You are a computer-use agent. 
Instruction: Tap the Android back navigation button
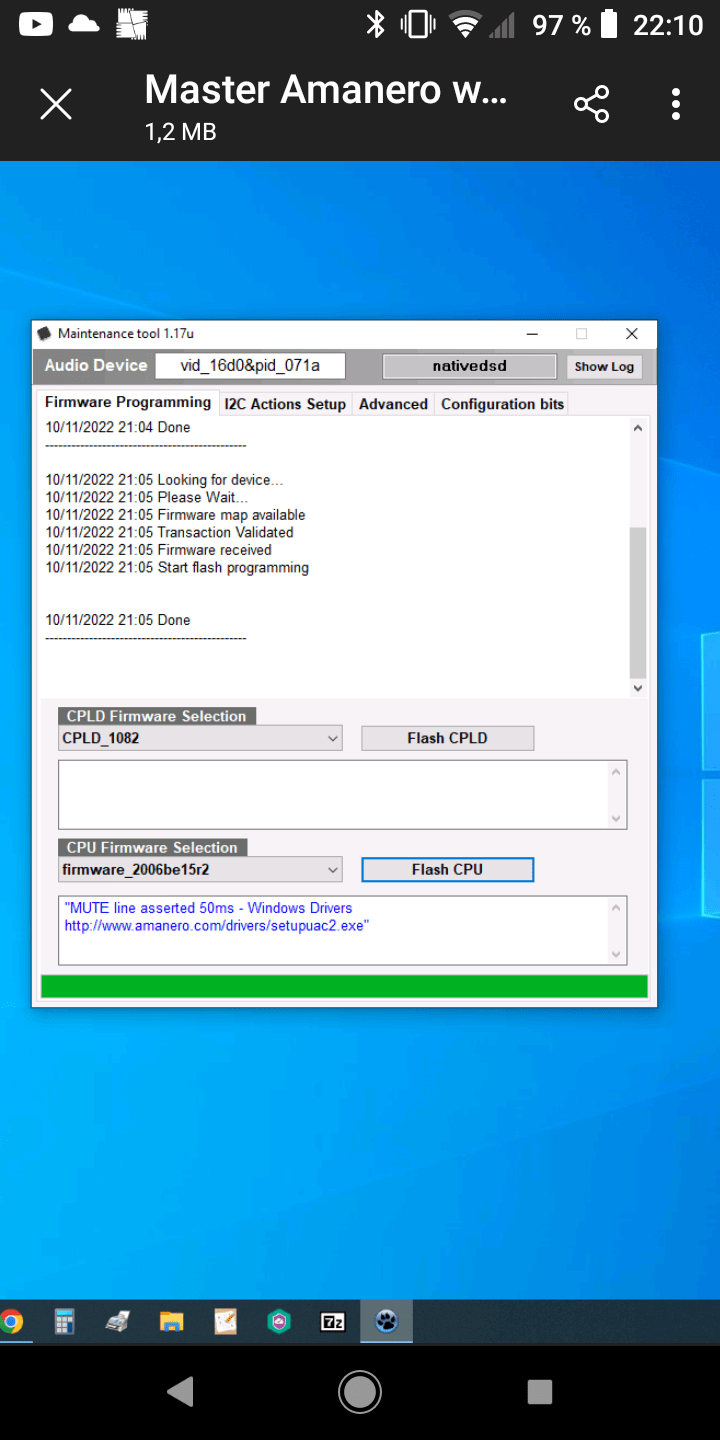point(180,1391)
